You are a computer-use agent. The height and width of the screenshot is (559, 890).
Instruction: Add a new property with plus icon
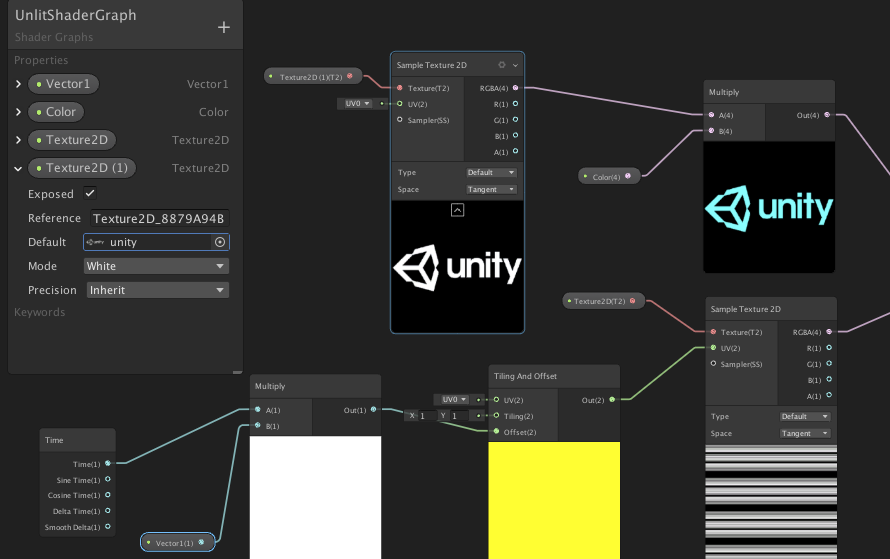(x=224, y=27)
